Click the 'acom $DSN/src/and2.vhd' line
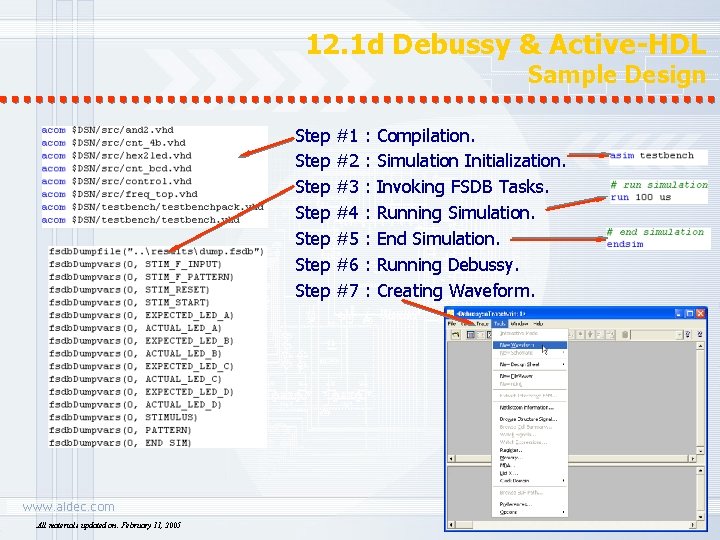The height and width of the screenshot is (540, 720). [x=107, y=130]
